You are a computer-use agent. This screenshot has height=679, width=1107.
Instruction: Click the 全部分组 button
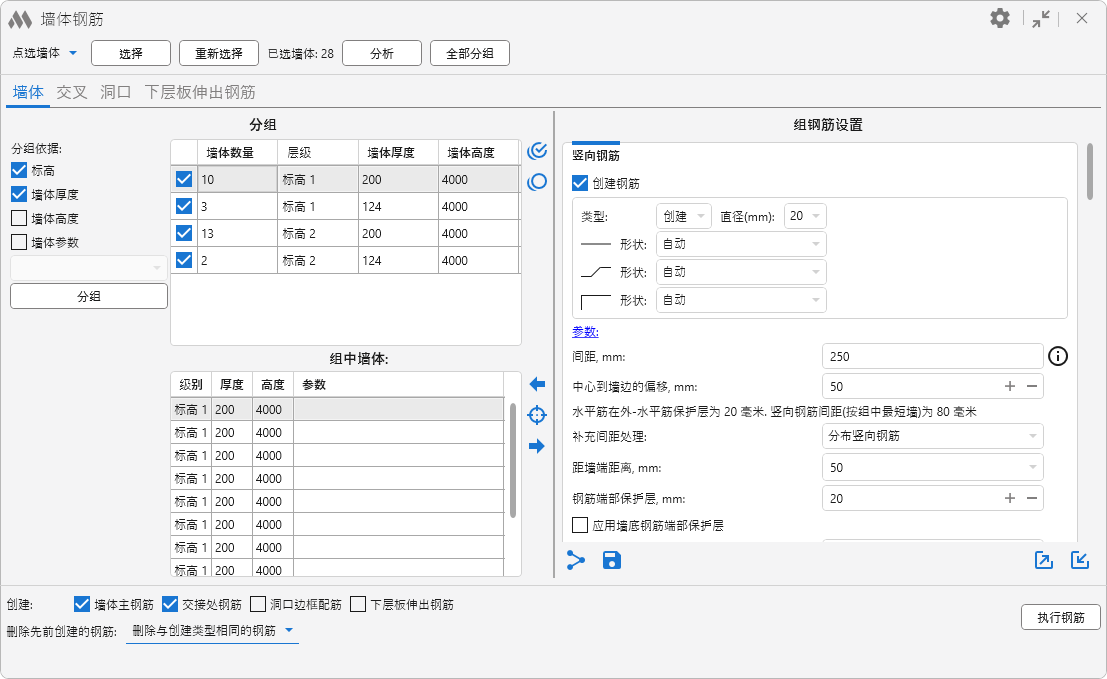click(x=470, y=53)
